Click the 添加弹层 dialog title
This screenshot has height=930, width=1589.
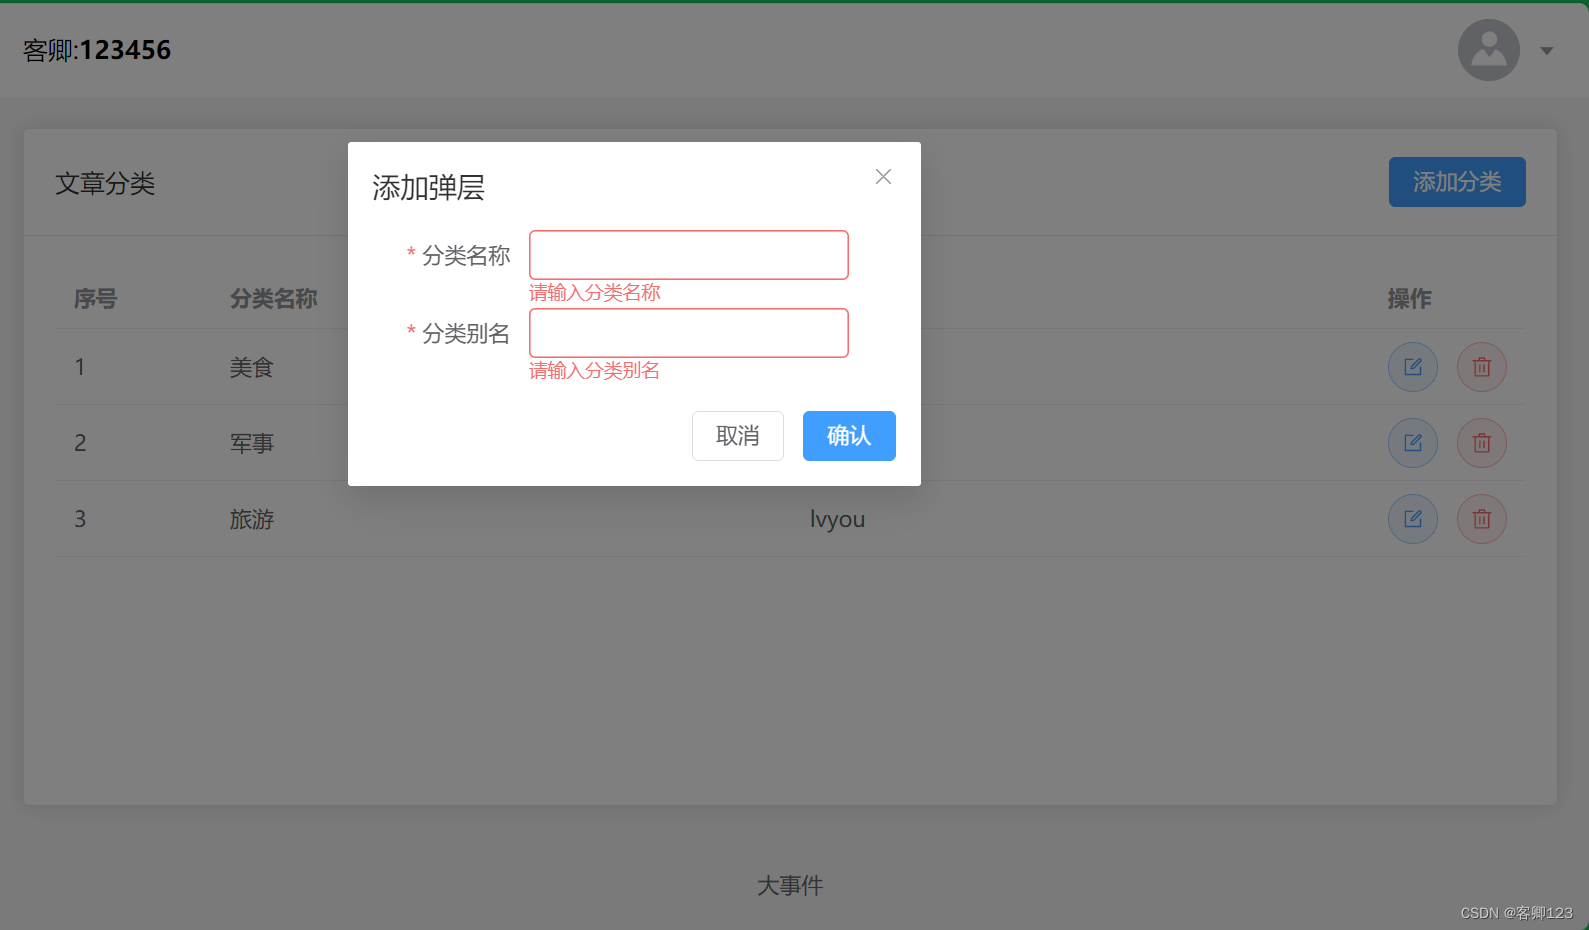pyautogui.click(x=429, y=188)
